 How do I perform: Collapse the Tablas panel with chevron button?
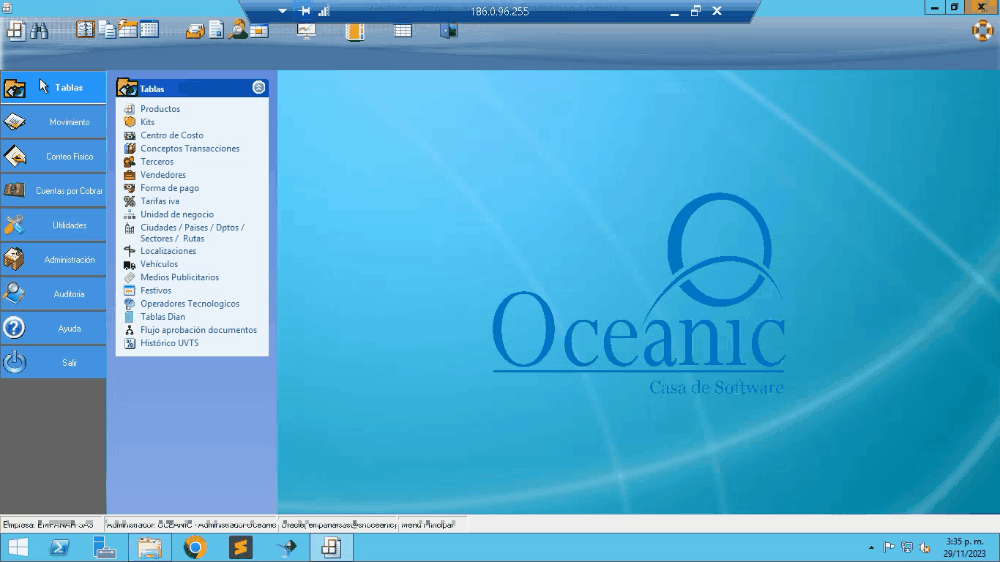tap(259, 88)
